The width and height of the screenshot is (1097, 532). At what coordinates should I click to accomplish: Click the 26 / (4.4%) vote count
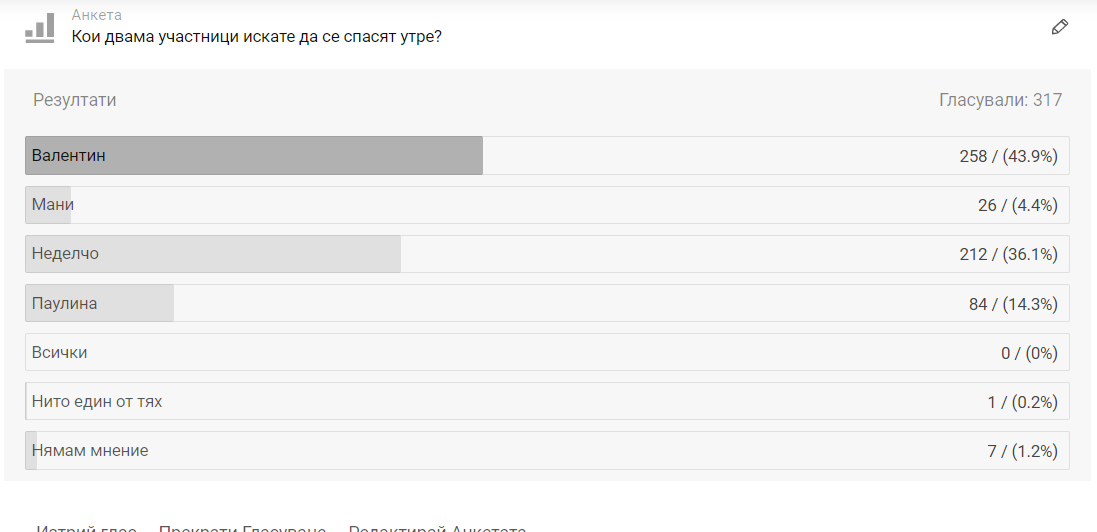tap(1017, 205)
